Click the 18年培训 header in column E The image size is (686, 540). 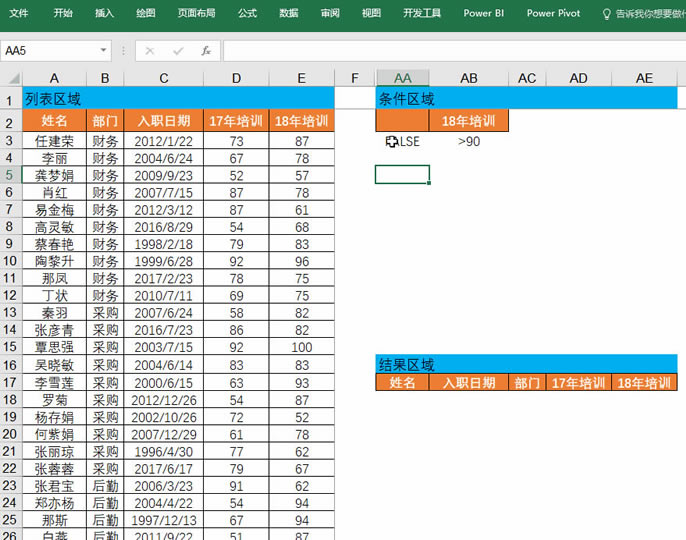click(301, 120)
